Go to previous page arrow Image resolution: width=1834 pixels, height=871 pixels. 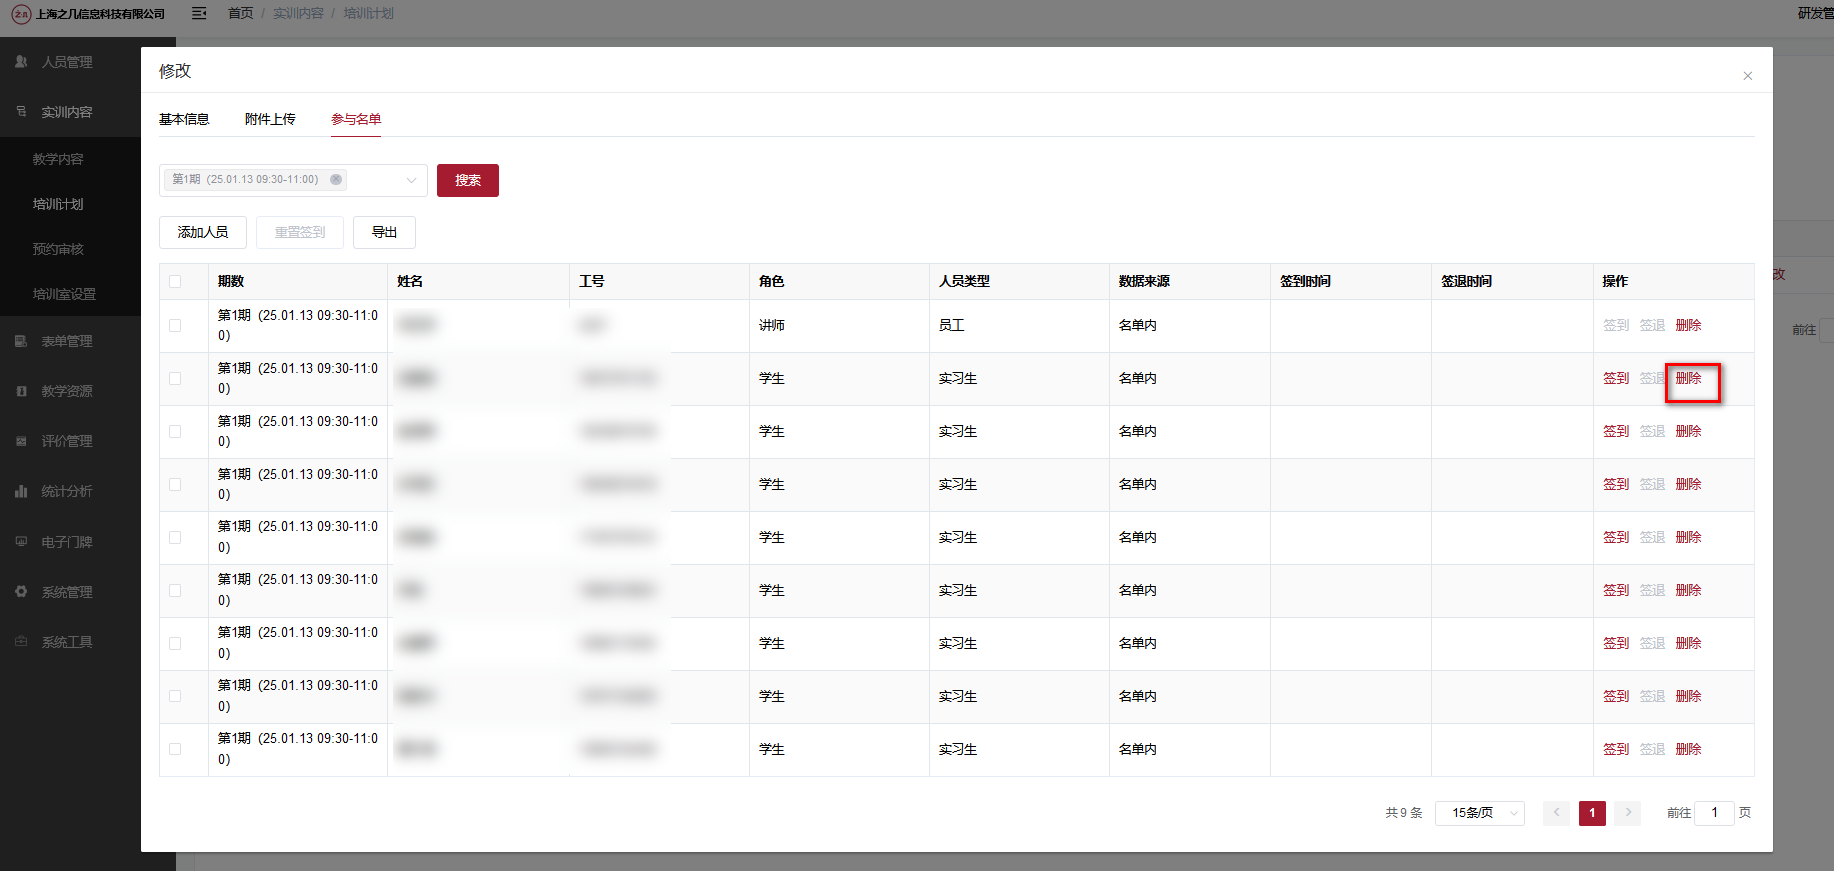(x=1556, y=813)
